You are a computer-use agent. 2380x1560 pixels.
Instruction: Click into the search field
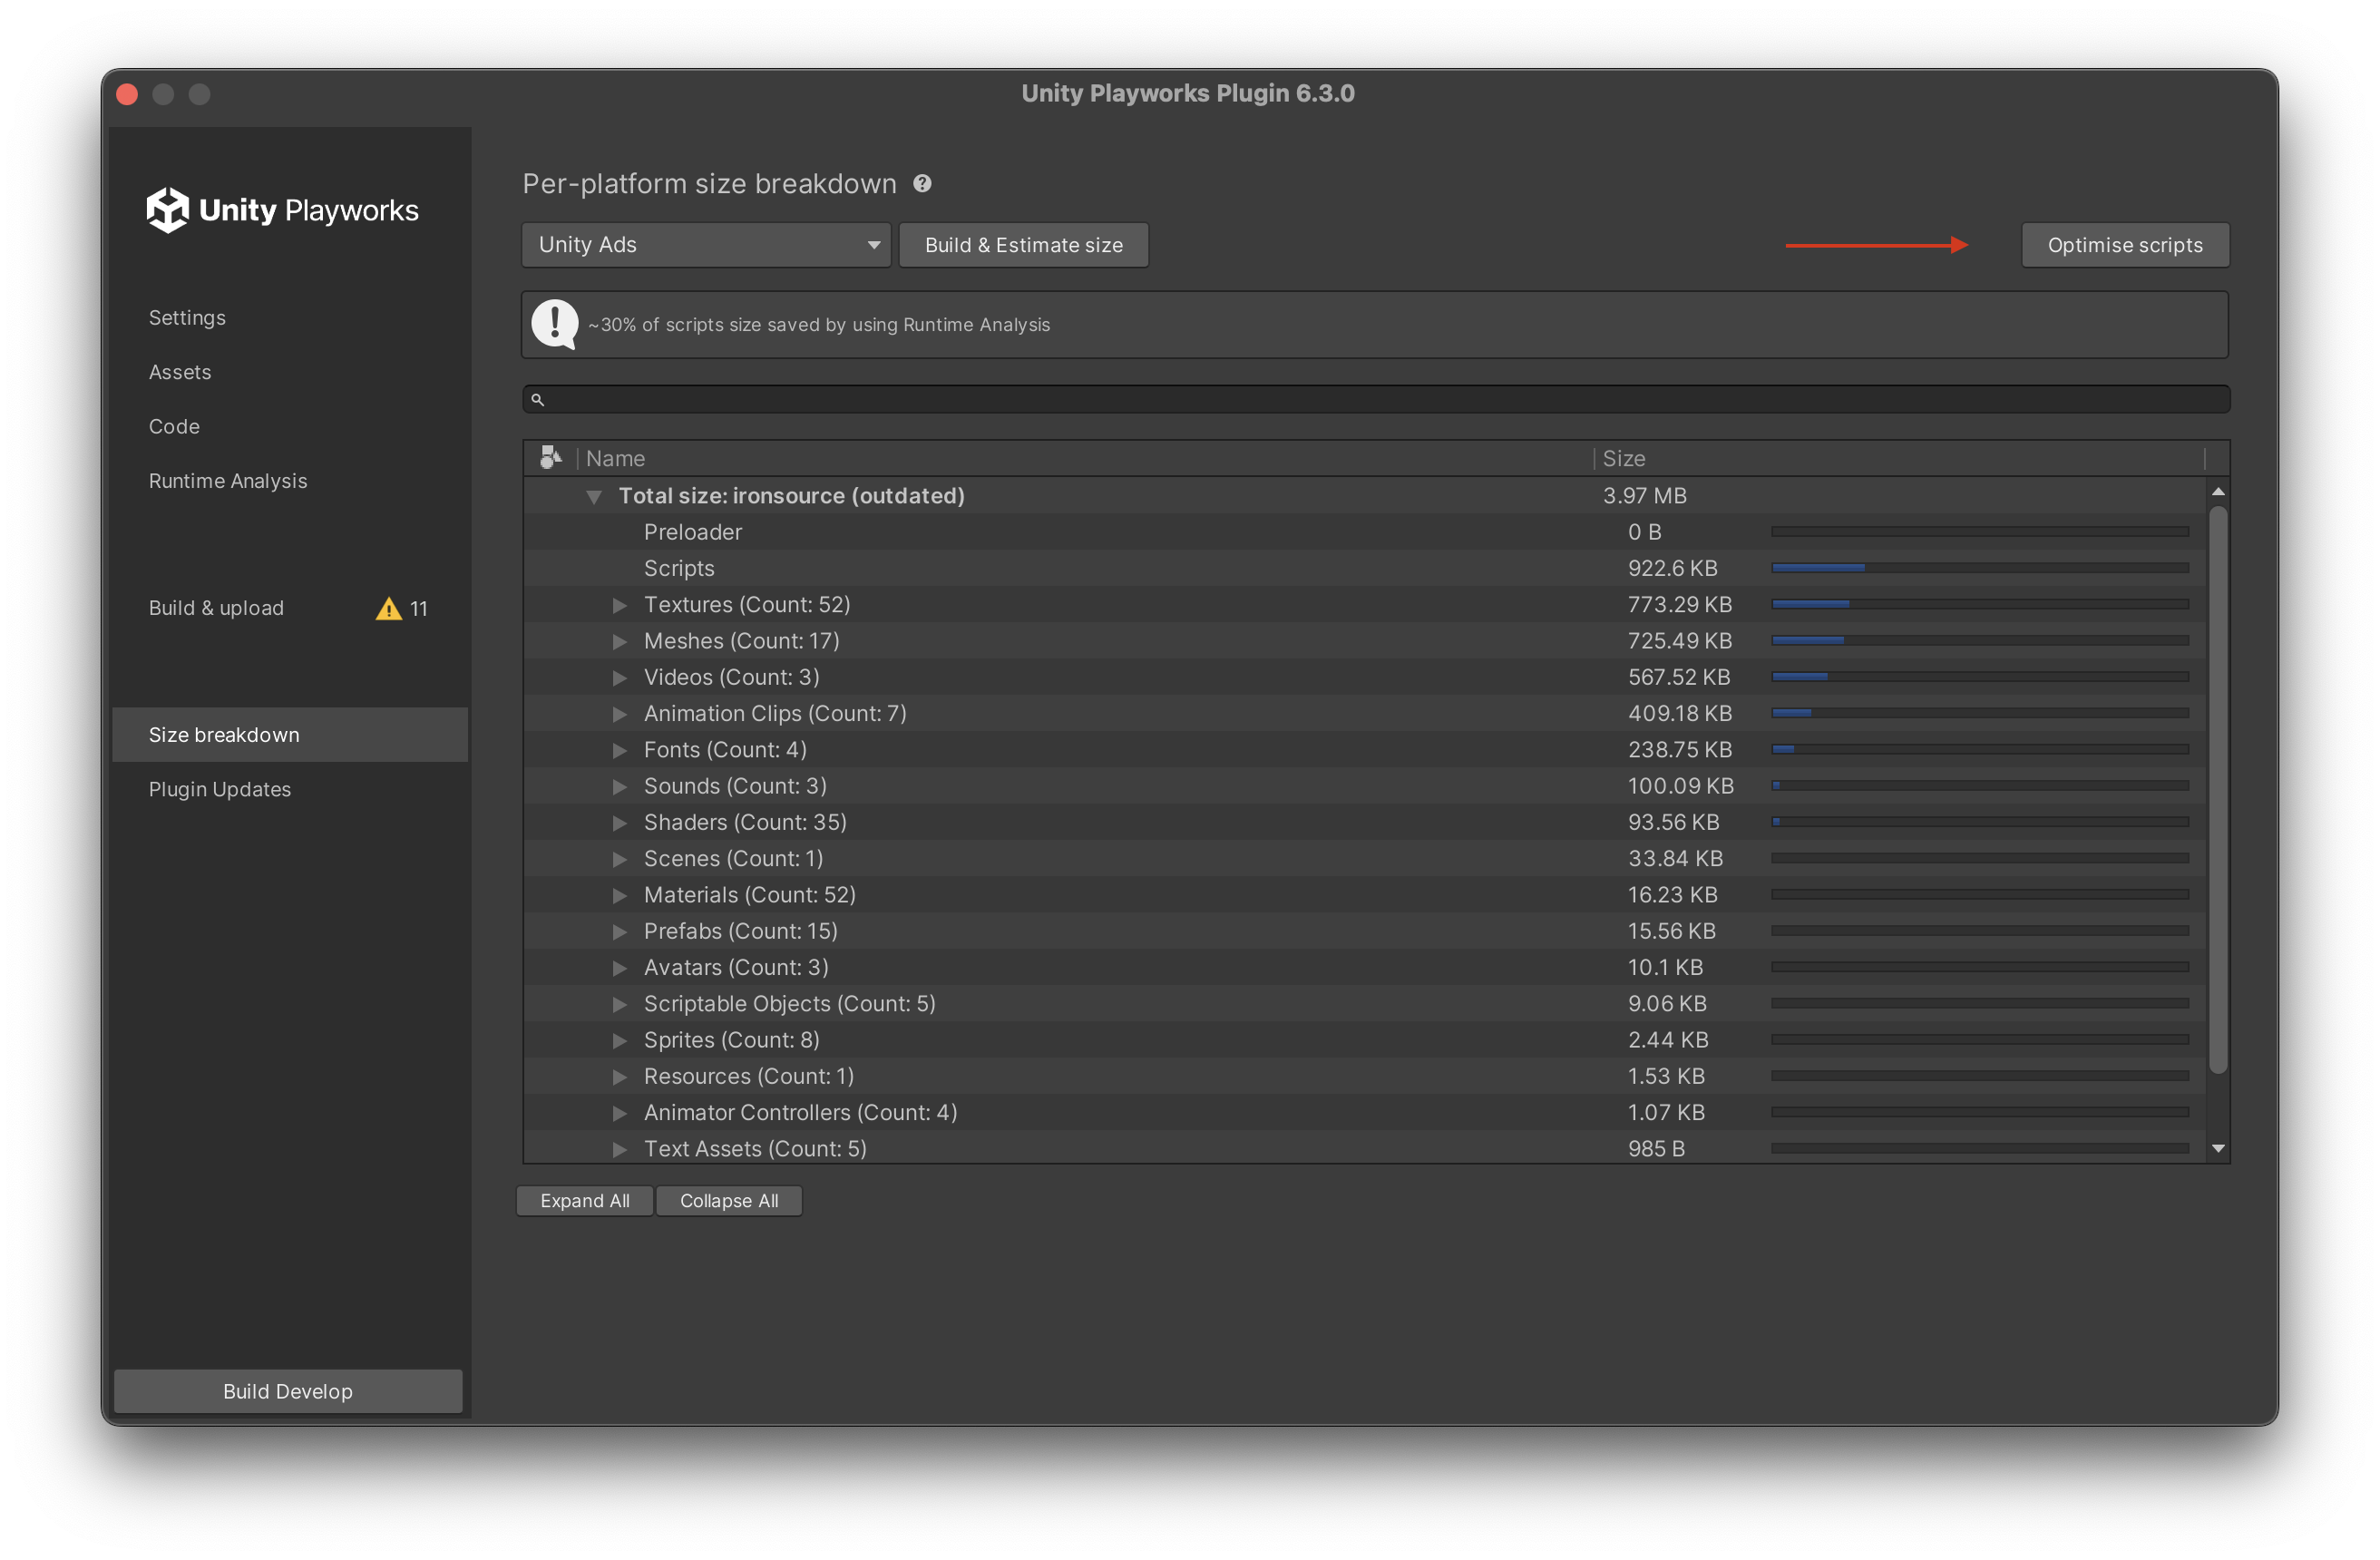coord(1376,400)
